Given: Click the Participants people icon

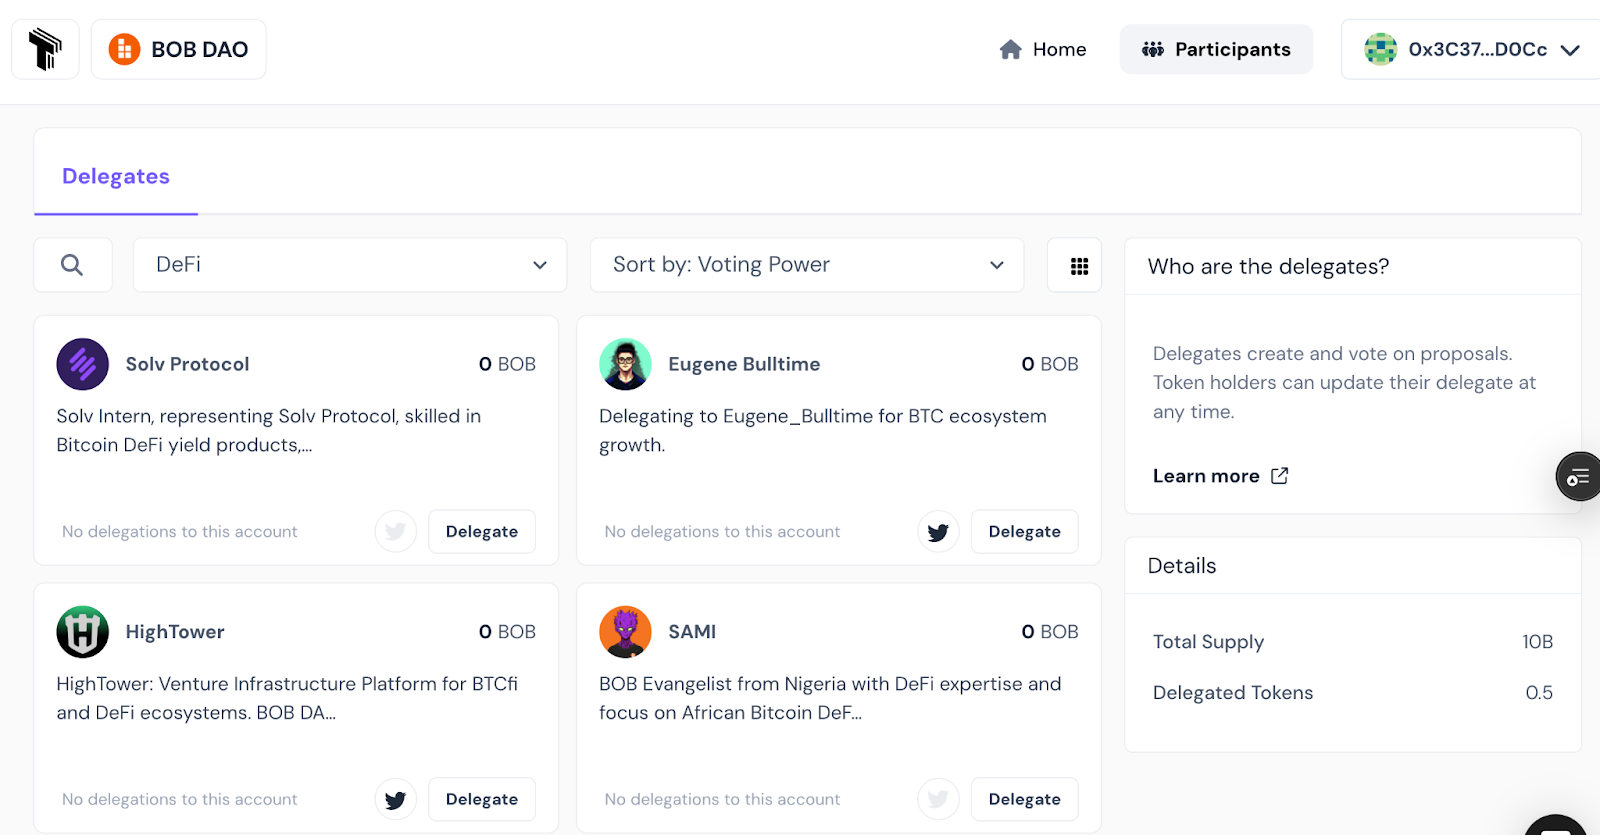Looking at the screenshot, I should (1153, 49).
